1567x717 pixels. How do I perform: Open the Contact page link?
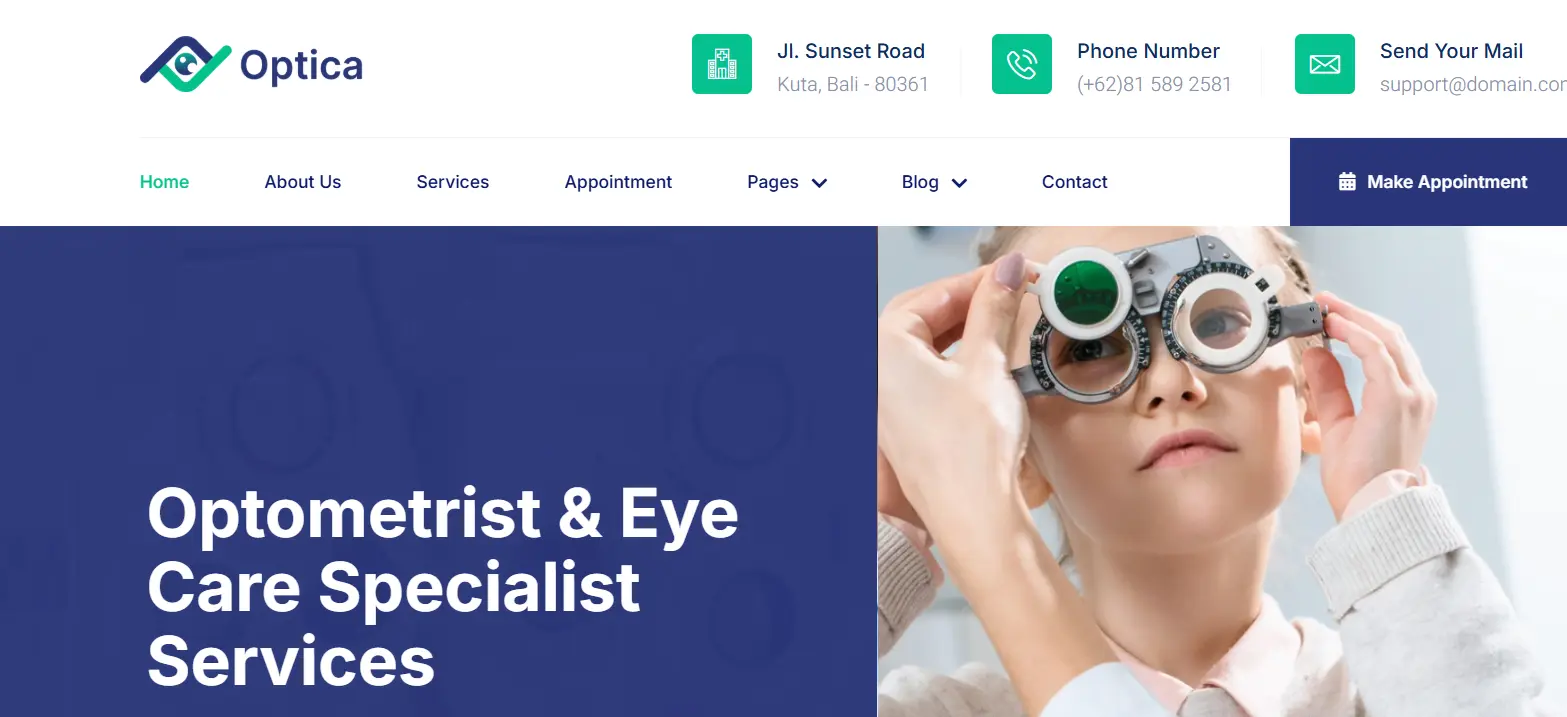coord(1075,182)
